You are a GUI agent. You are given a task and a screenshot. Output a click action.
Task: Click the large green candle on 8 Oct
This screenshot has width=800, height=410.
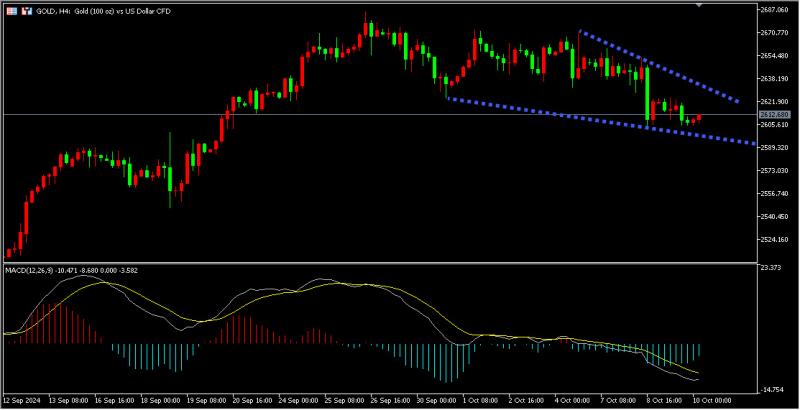(x=647, y=94)
